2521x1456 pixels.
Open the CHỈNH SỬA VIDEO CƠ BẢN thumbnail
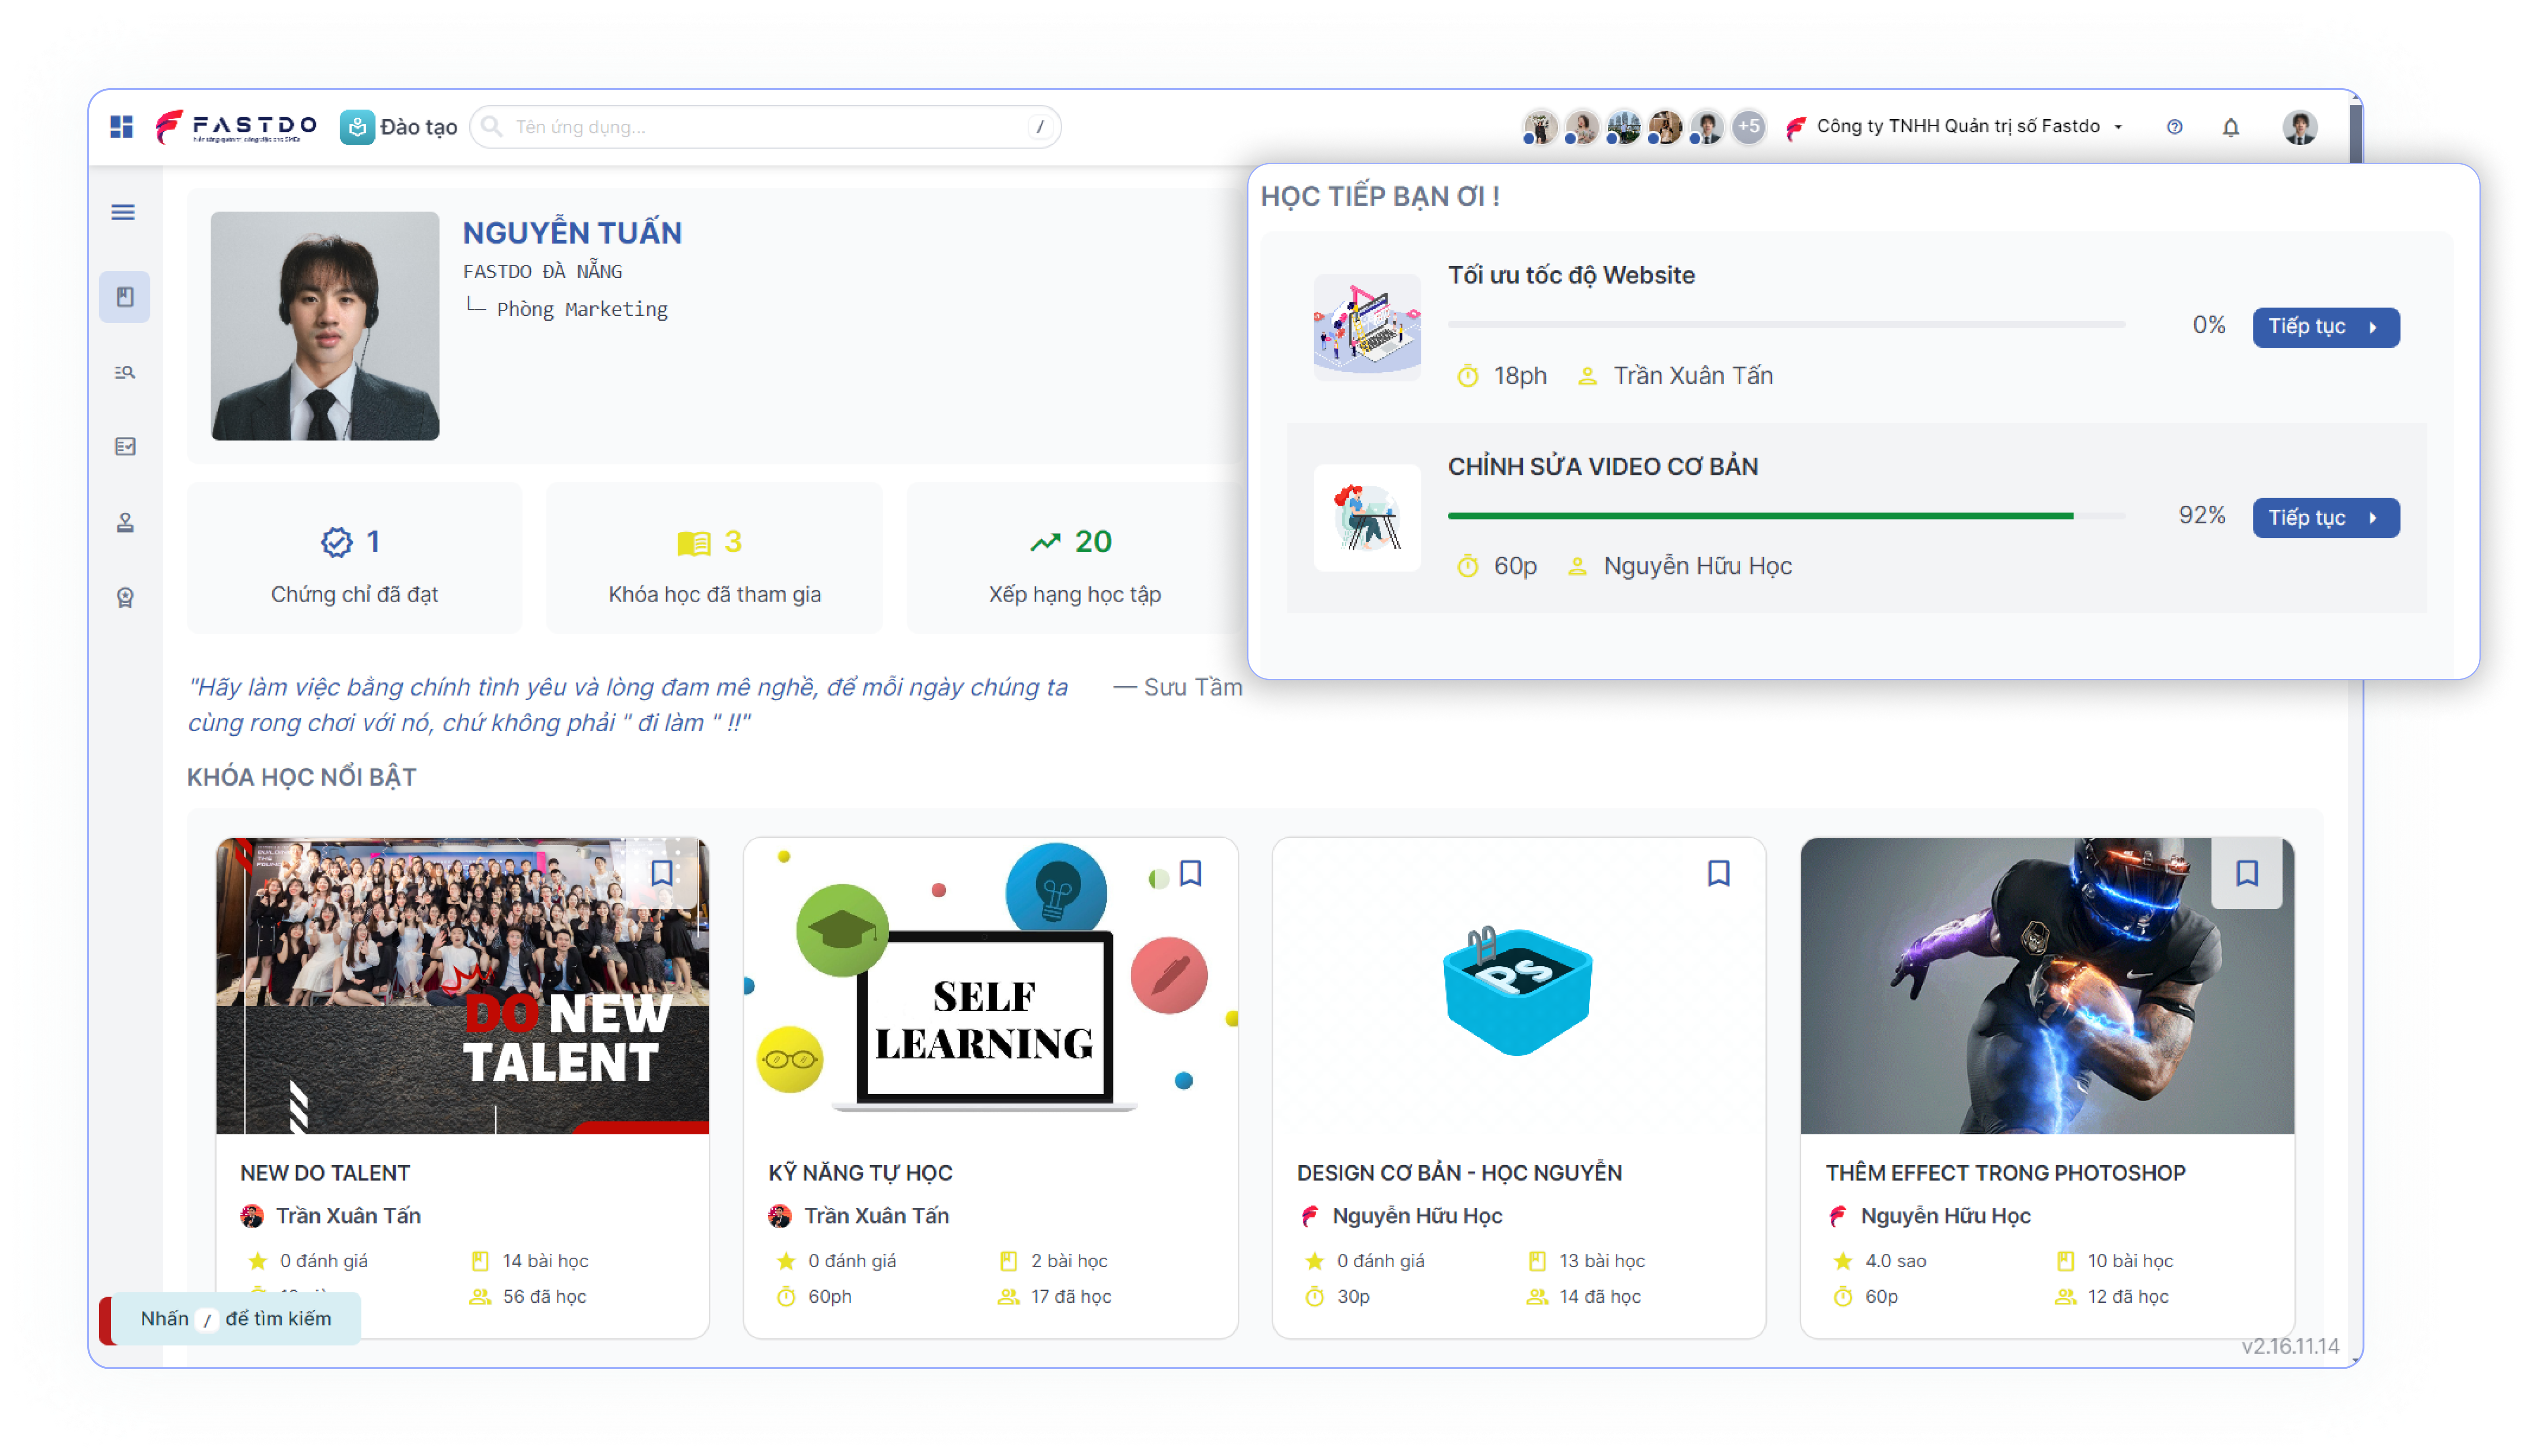tap(1366, 517)
